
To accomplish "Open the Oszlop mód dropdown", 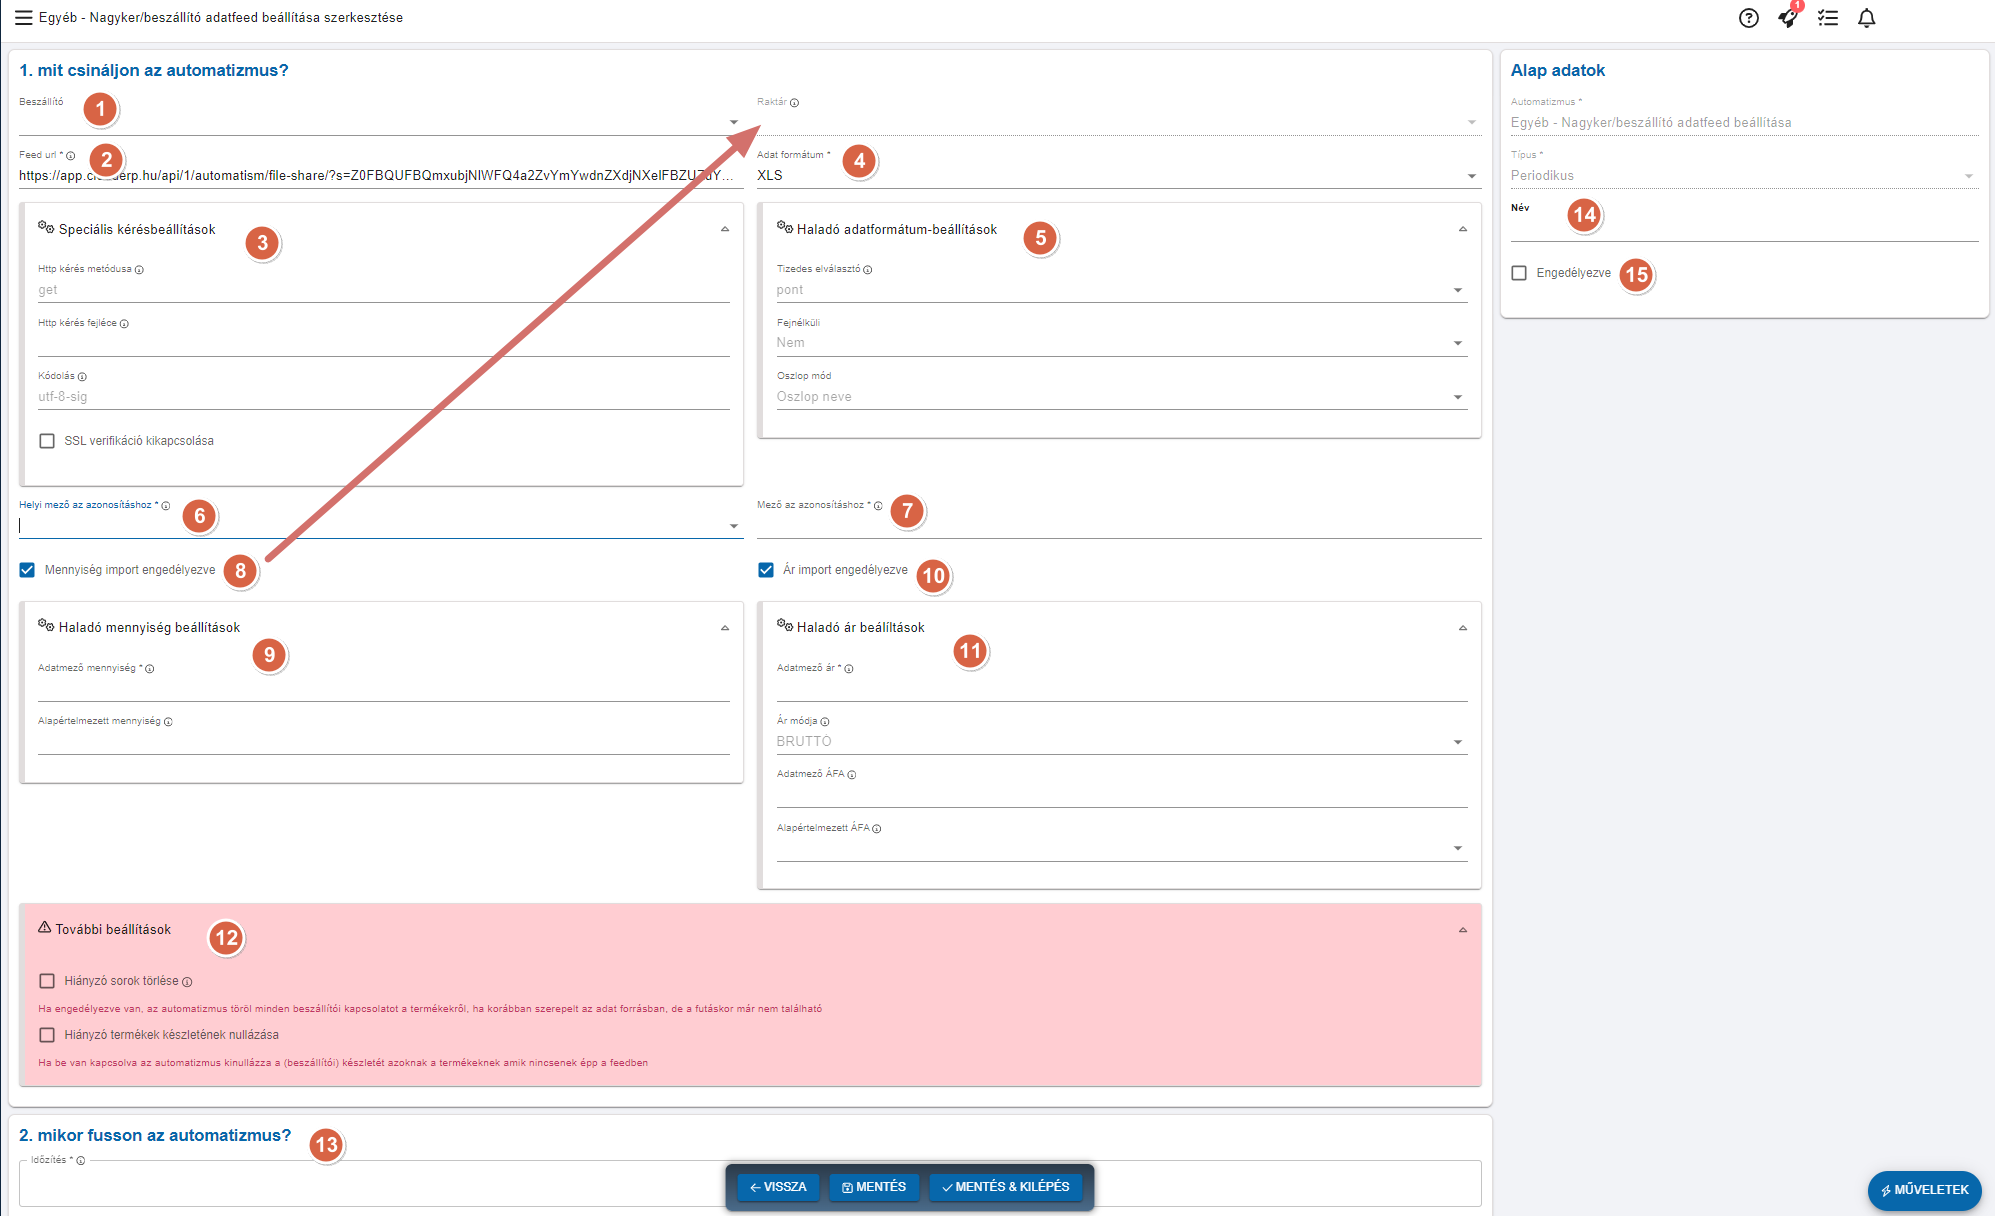I will pos(1122,397).
